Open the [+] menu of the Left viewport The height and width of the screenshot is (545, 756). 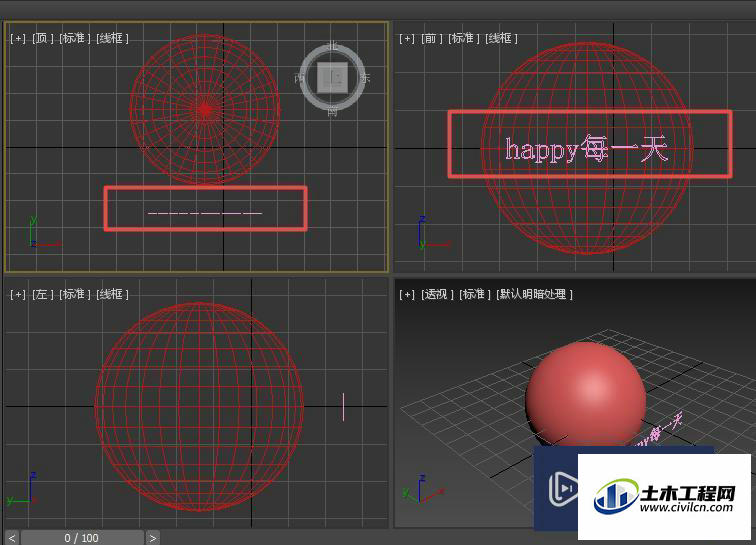18,294
